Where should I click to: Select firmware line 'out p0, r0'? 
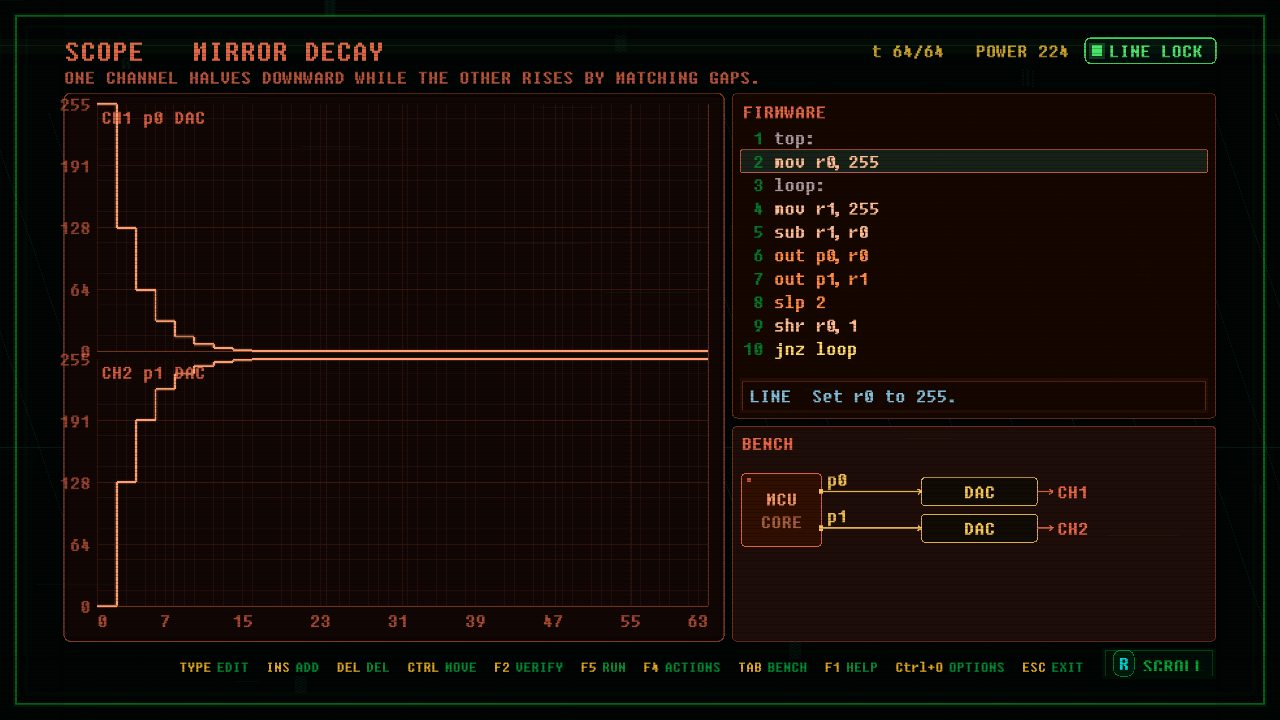[974, 256]
